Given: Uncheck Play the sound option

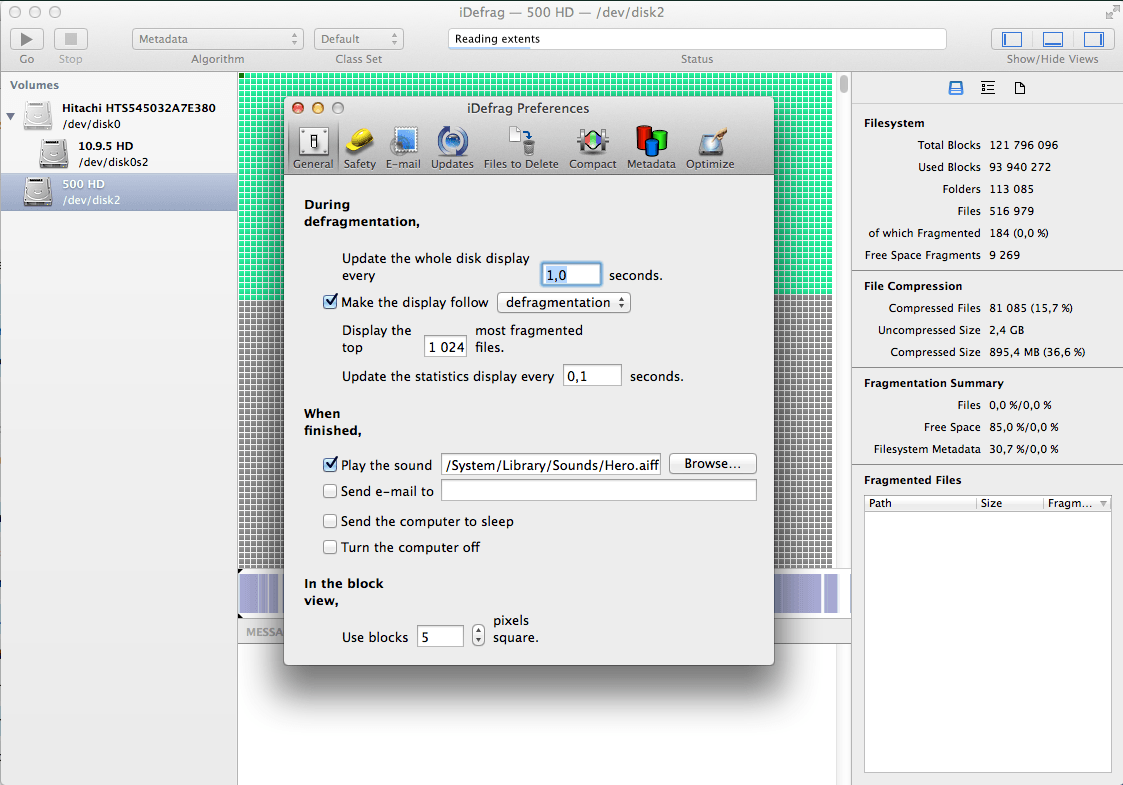Looking at the screenshot, I should [330, 464].
